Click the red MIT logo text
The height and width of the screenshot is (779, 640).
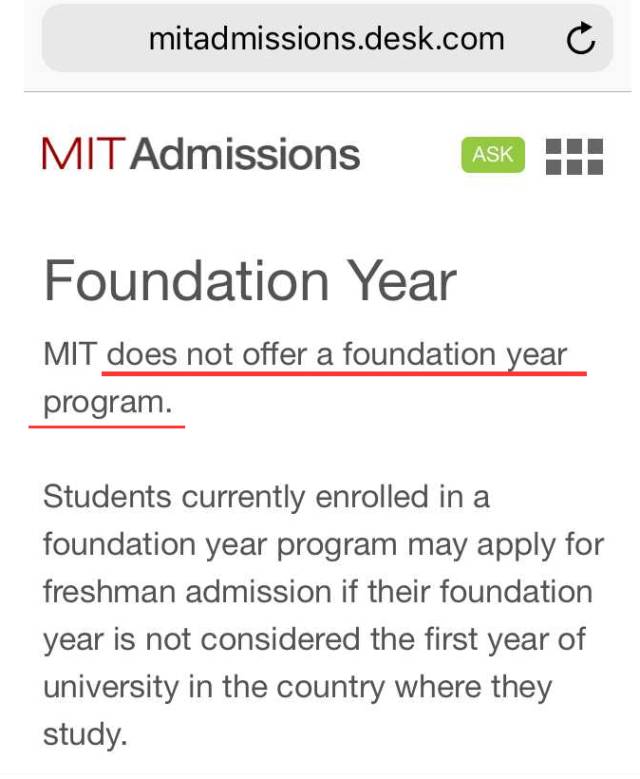click(83, 155)
